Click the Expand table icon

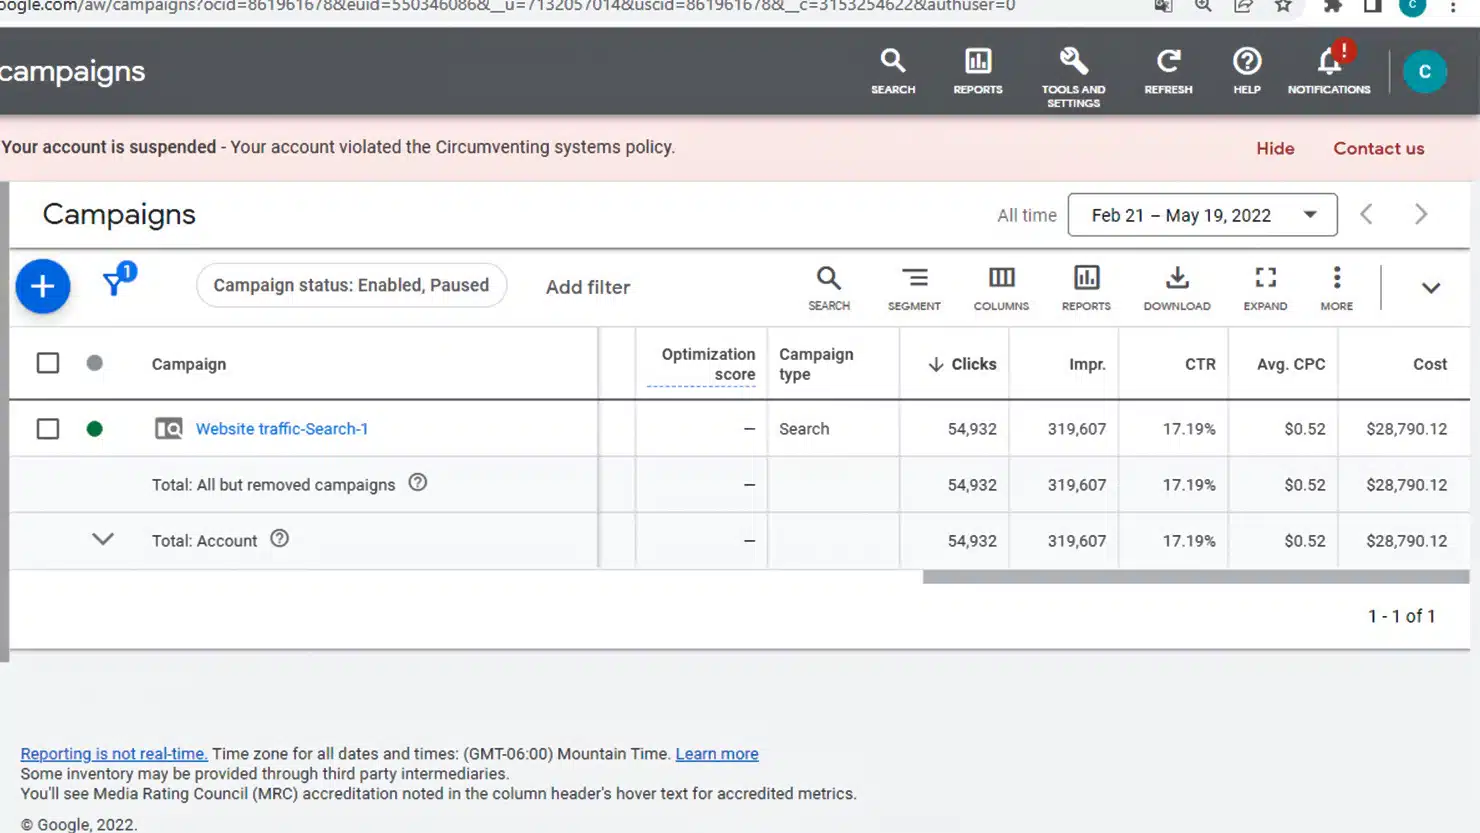(1265, 288)
